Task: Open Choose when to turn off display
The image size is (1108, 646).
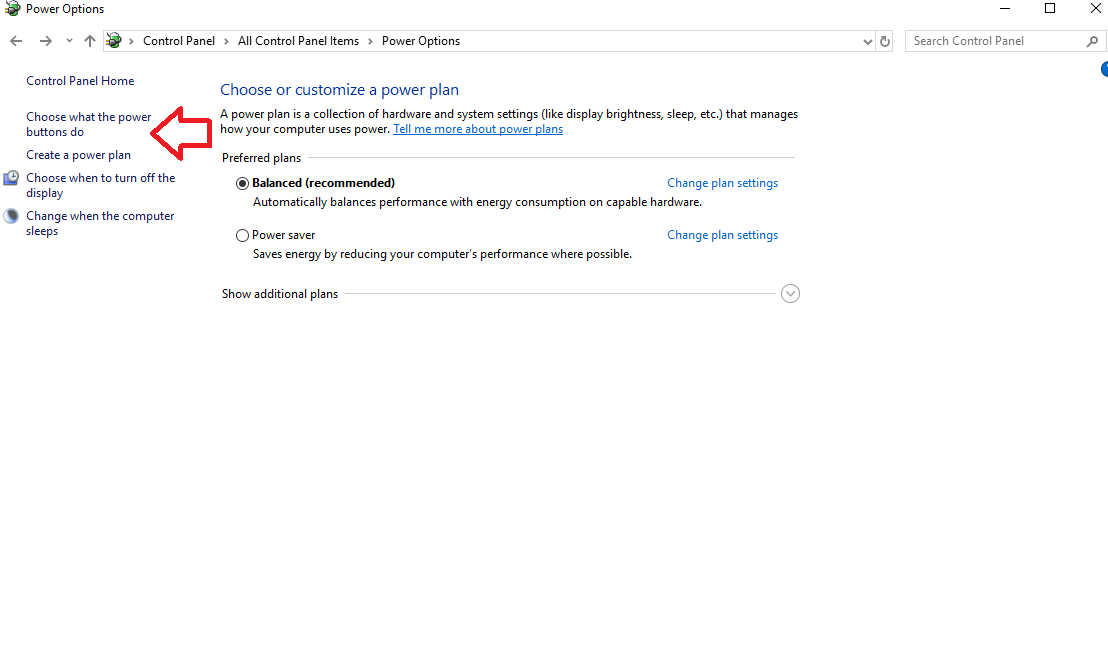Action: pyautogui.click(x=100, y=185)
